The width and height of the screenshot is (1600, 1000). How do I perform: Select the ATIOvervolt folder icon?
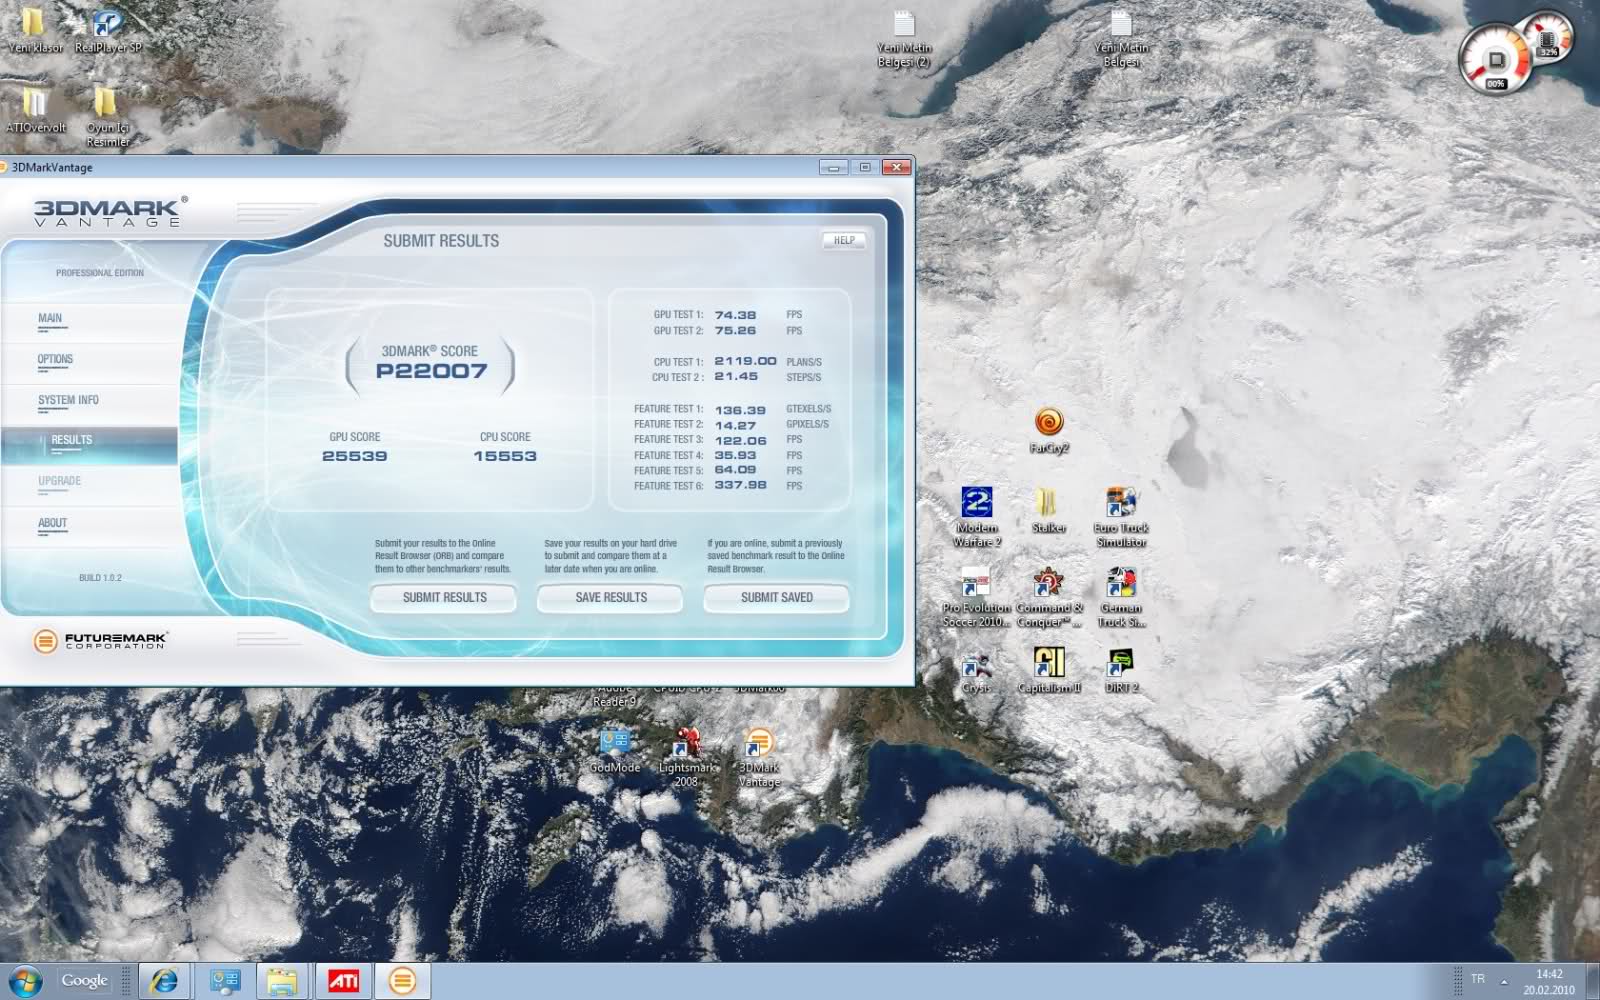pyautogui.click(x=35, y=110)
